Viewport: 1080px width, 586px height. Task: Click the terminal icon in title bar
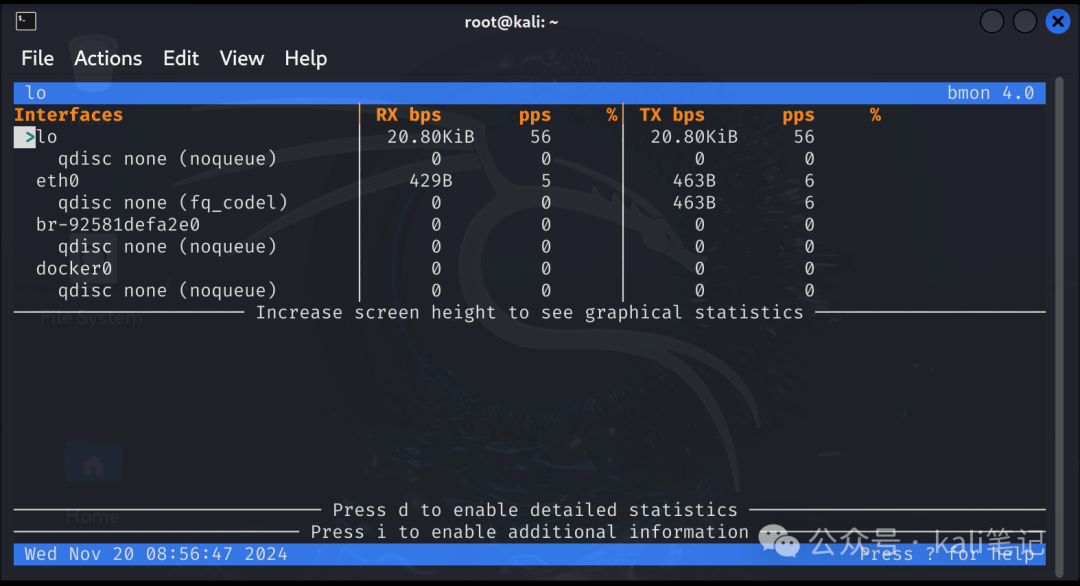coord(26,21)
